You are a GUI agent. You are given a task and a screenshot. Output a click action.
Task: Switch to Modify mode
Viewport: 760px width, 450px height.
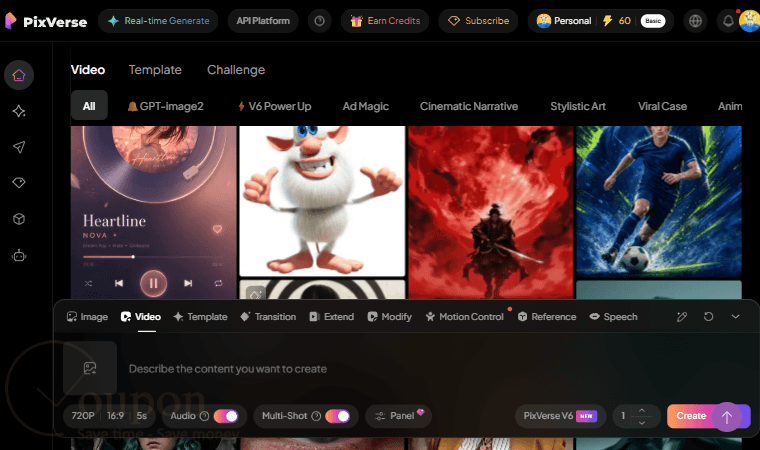point(390,317)
